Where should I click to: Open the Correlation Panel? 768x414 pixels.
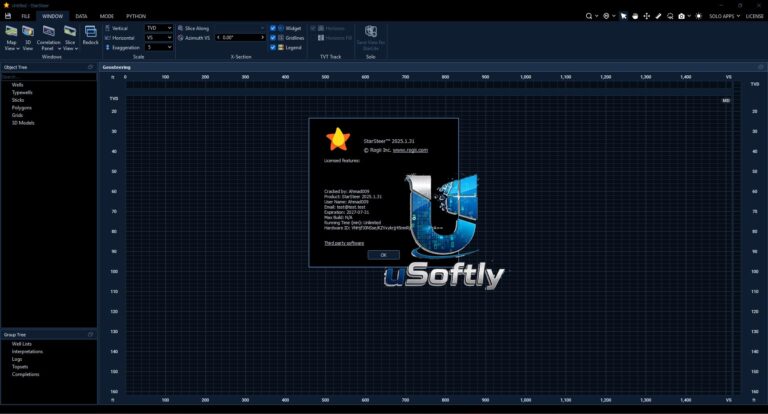48,38
